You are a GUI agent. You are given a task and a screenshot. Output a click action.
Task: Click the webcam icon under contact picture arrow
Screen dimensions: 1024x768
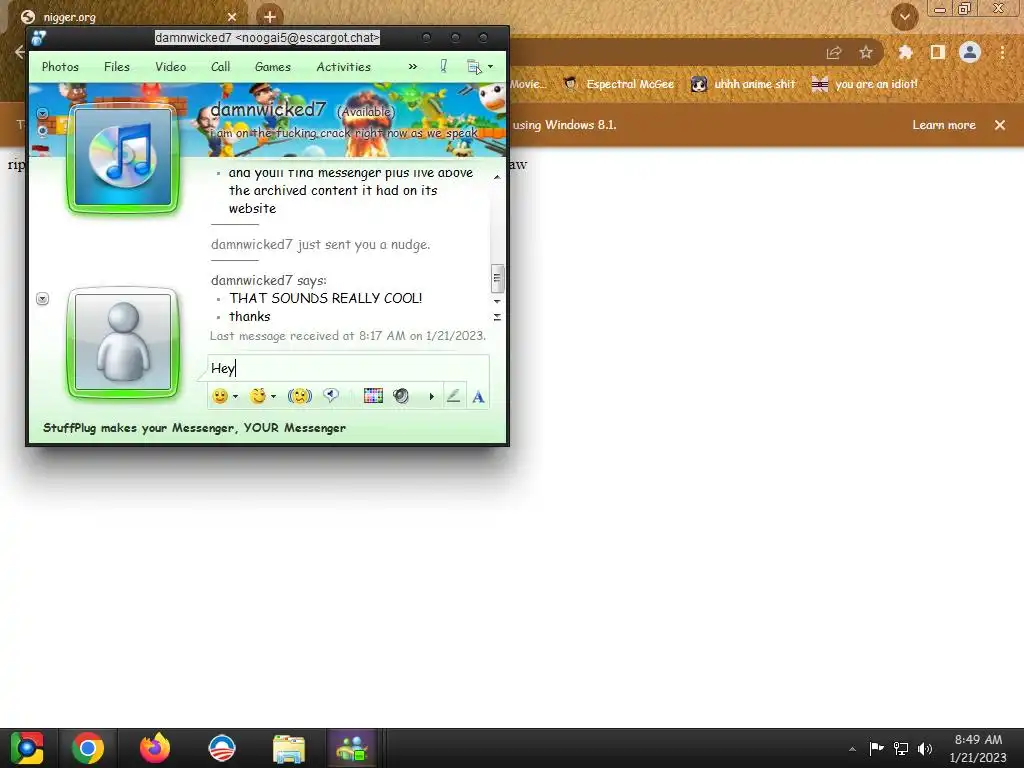coord(42,131)
